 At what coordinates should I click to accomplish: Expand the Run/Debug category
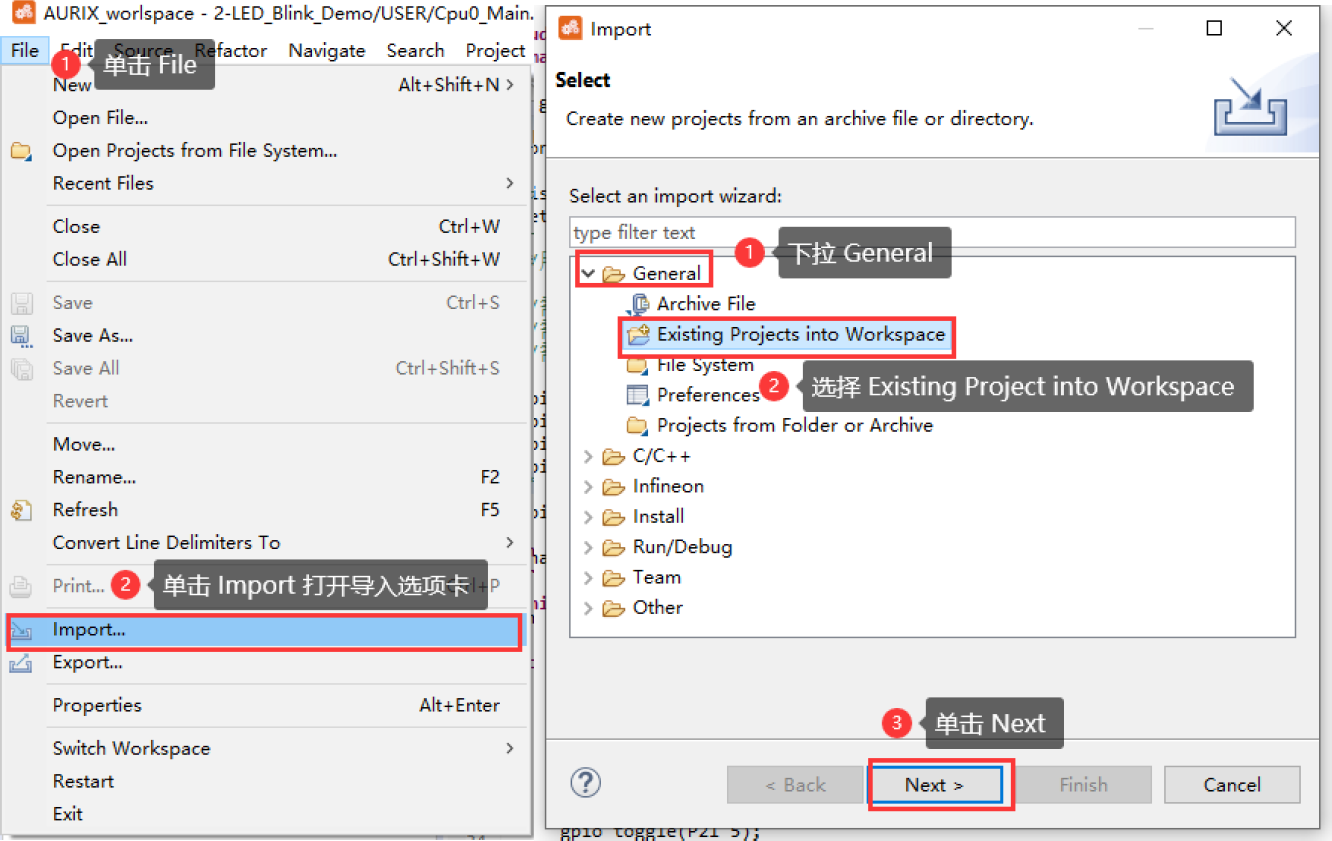tap(588, 548)
